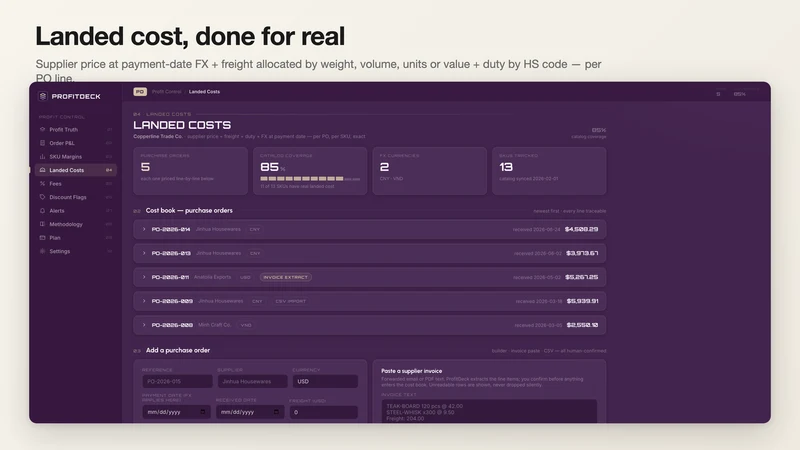Focus the Freight (USD) input
The height and width of the screenshot is (450, 800).
[323, 412]
